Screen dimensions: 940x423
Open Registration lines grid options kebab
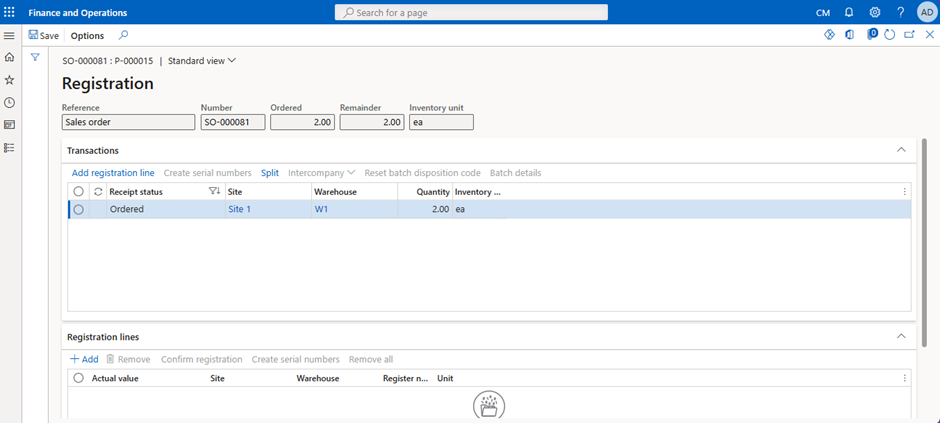point(905,379)
